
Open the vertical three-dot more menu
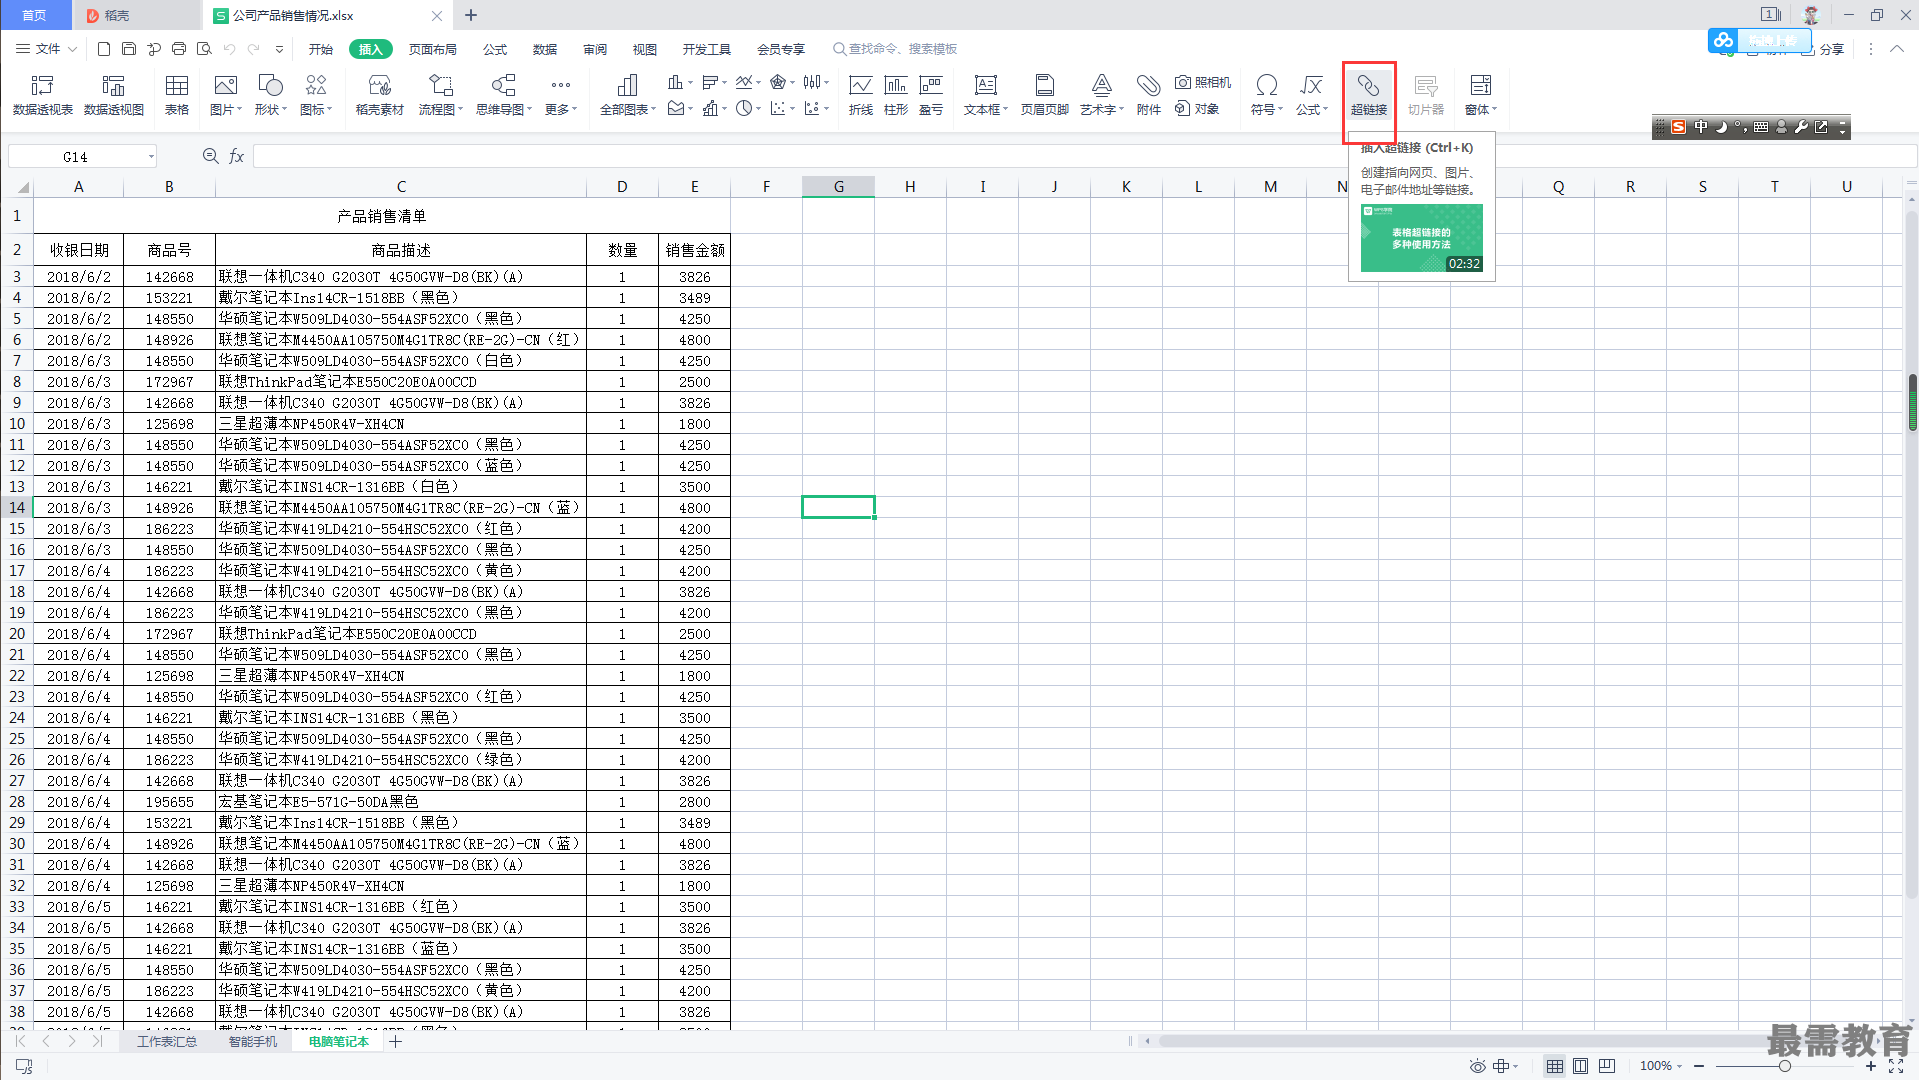[1871, 49]
